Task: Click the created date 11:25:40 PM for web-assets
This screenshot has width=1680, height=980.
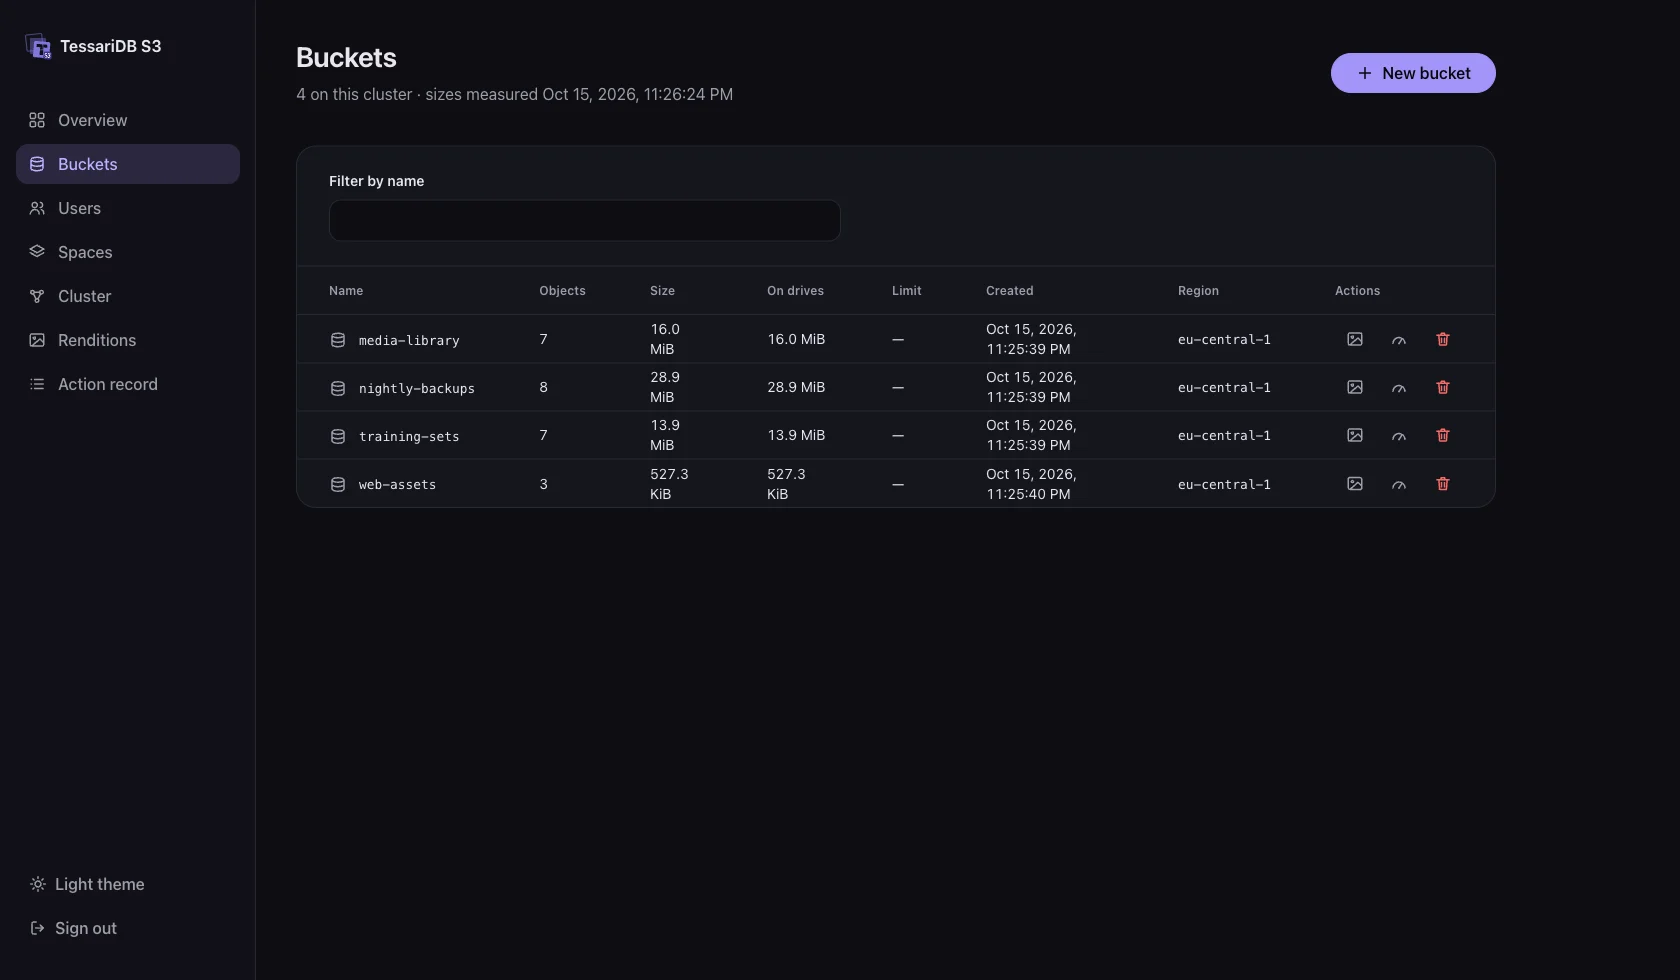Action: (1031, 484)
